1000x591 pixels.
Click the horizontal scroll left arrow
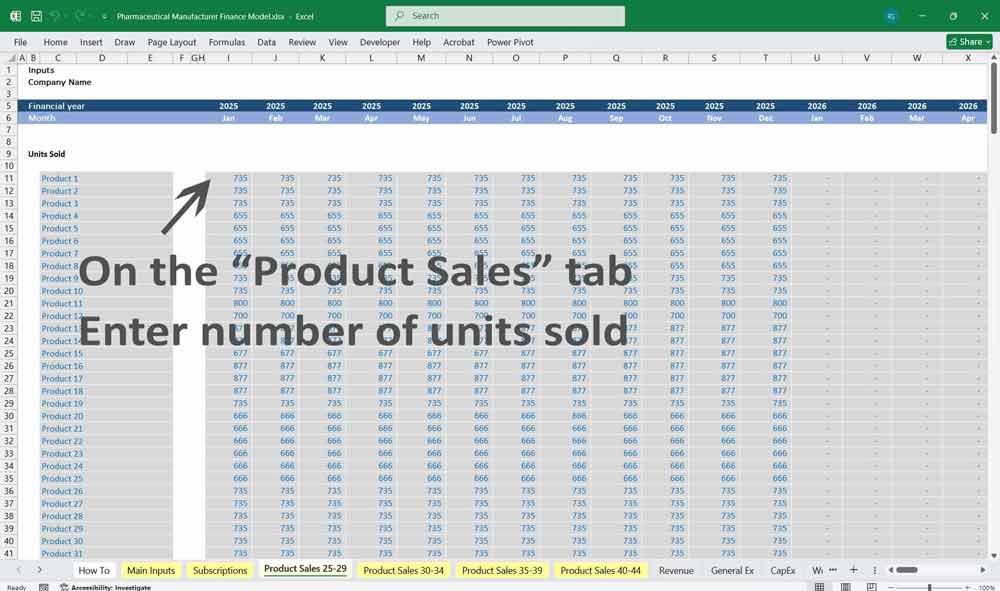[x=891, y=570]
